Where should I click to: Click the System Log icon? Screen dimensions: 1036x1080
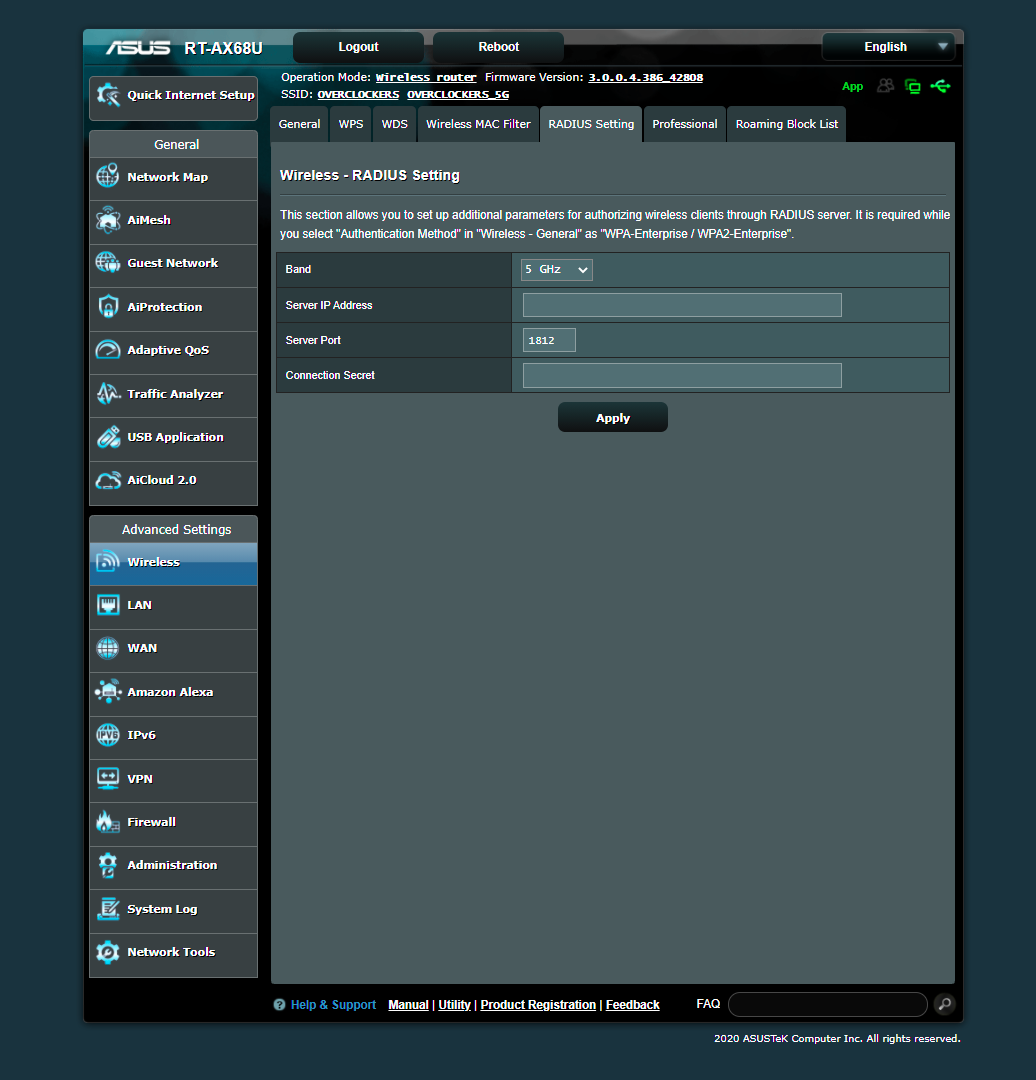107,908
